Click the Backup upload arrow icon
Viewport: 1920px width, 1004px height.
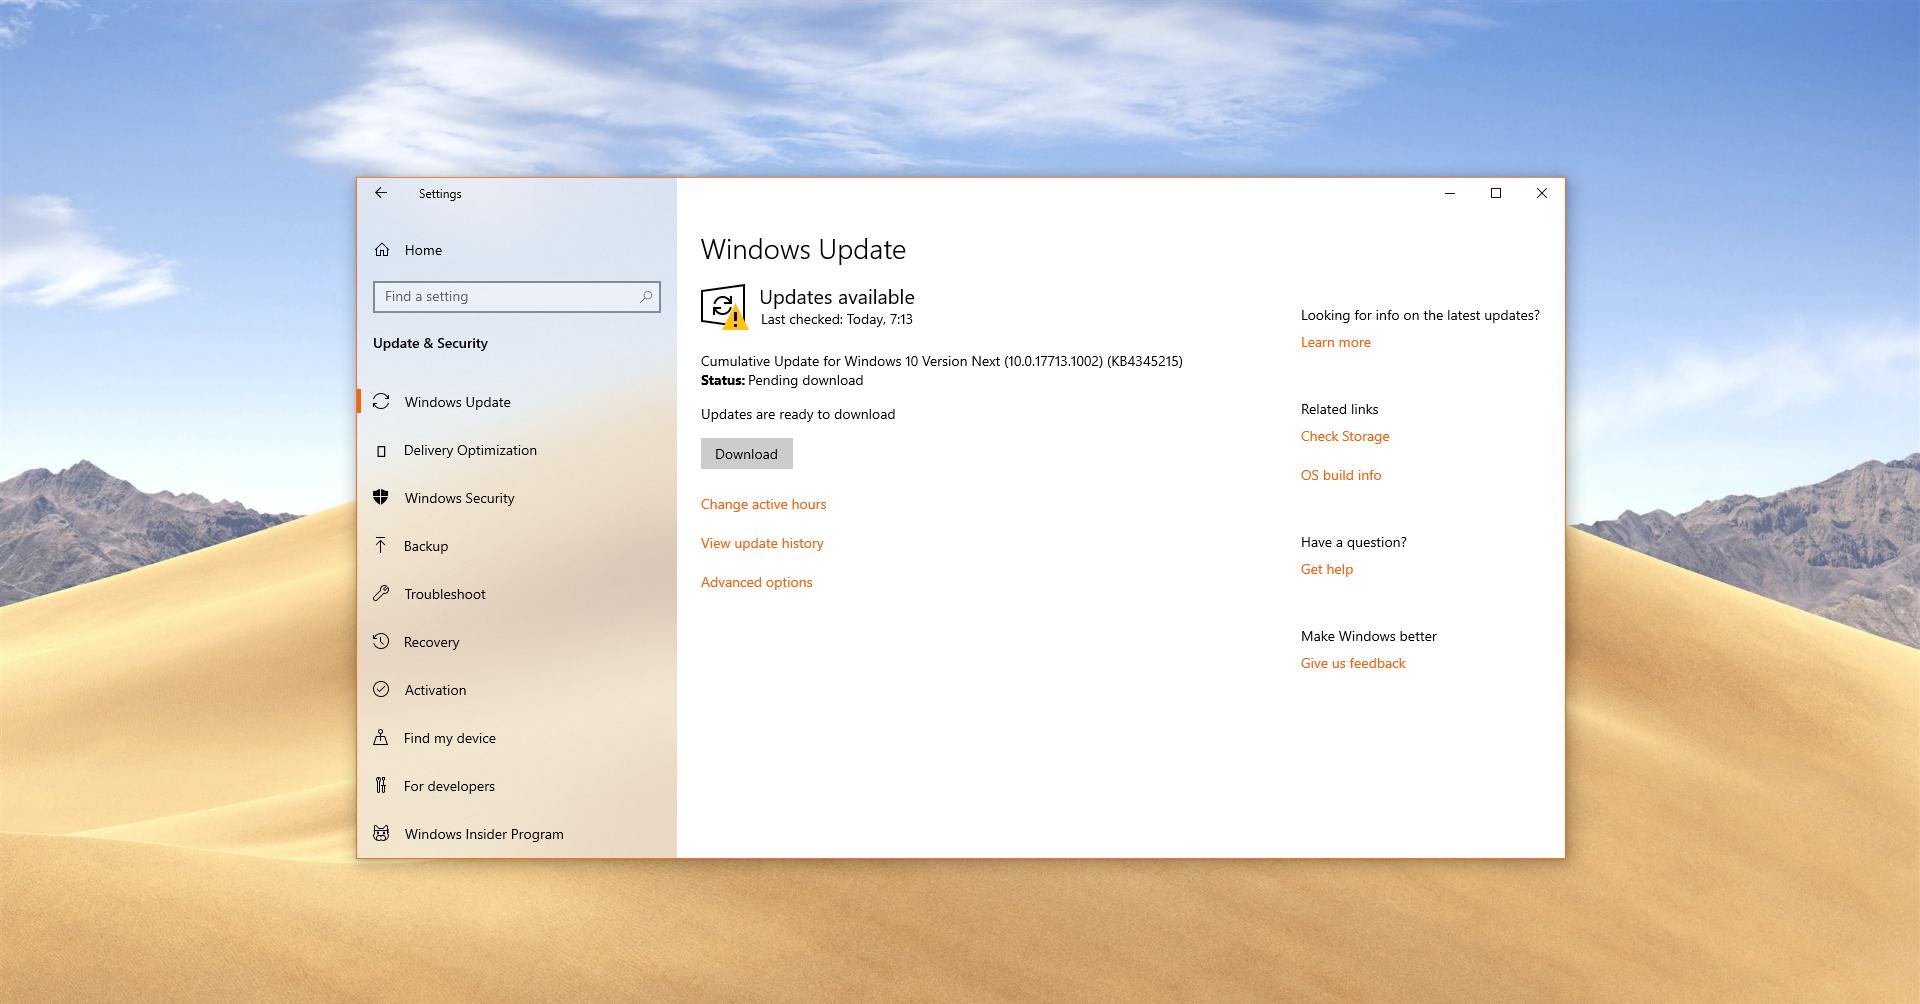[x=381, y=545]
